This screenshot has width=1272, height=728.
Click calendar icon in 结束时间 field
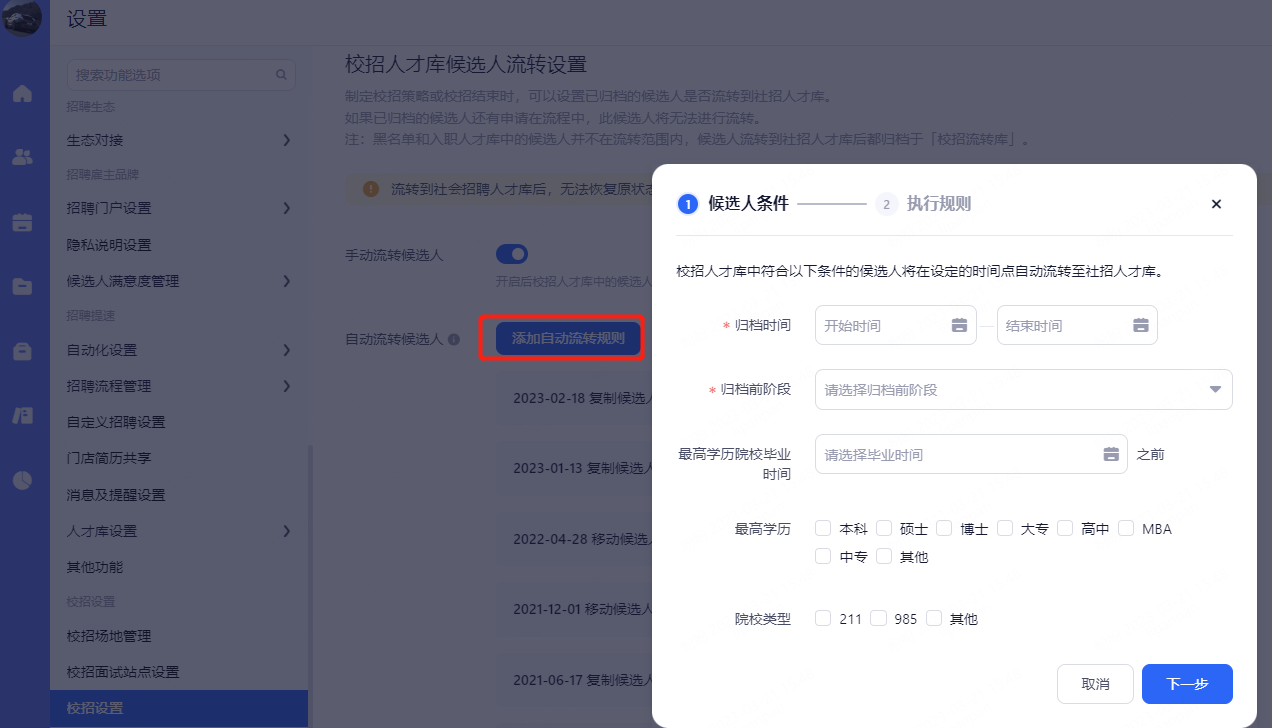[x=1140, y=325]
